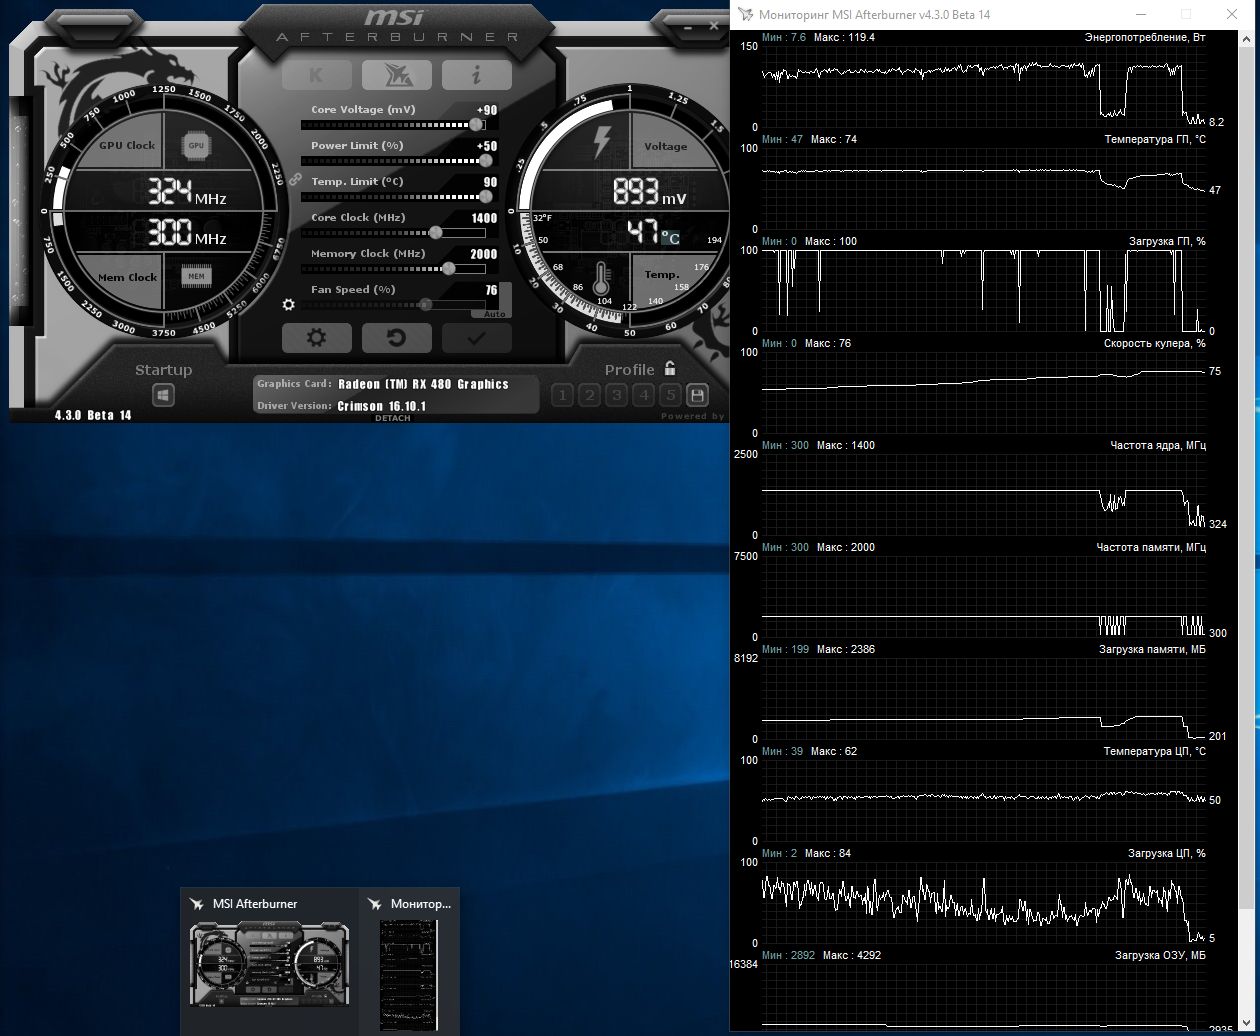Click the 324 MHz GPU clock readout
The width and height of the screenshot is (1260, 1036).
[187, 191]
